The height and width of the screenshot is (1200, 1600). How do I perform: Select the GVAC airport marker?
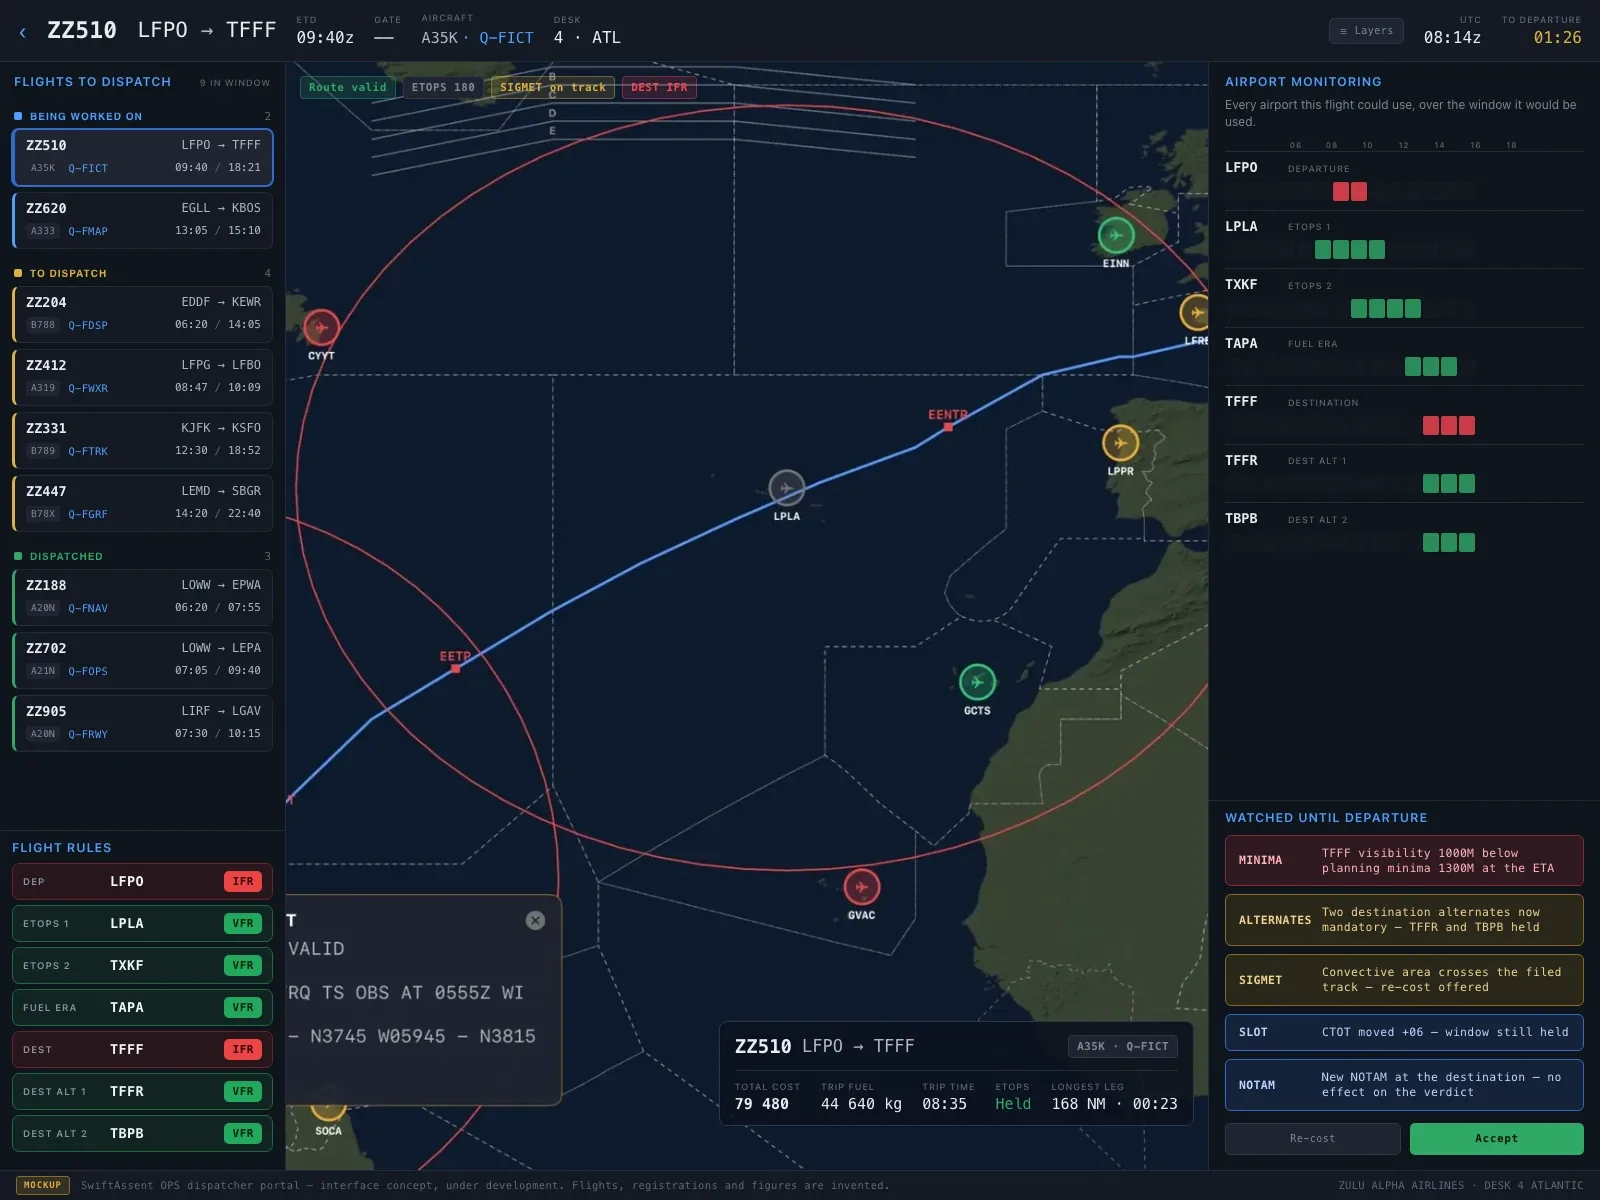click(x=861, y=887)
